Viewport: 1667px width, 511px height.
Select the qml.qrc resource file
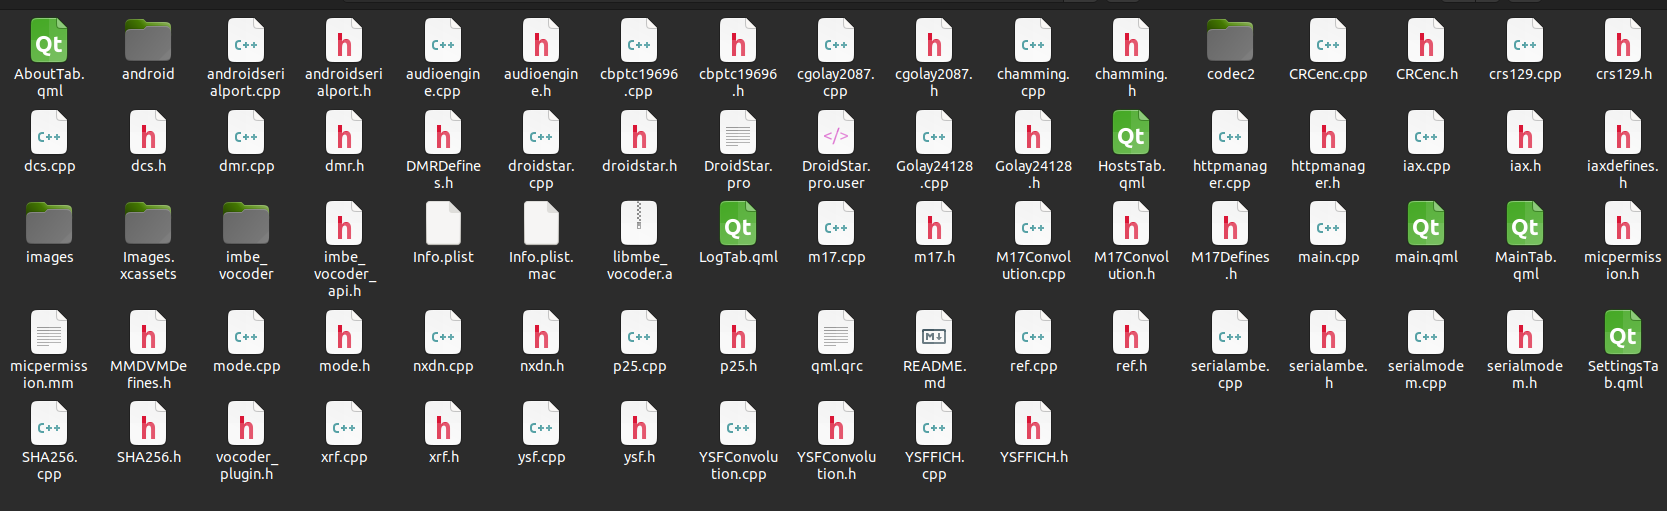coord(836,335)
